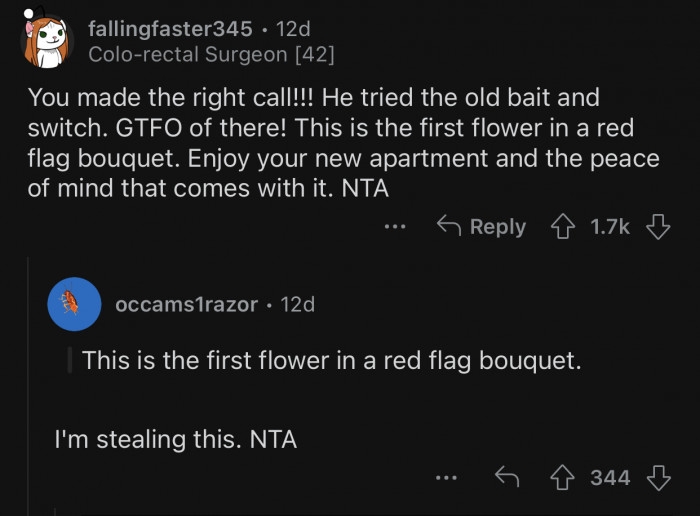The height and width of the screenshot is (516, 700).
Task: Click reply arrow on occams1razor's comment
Action: [509, 478]
